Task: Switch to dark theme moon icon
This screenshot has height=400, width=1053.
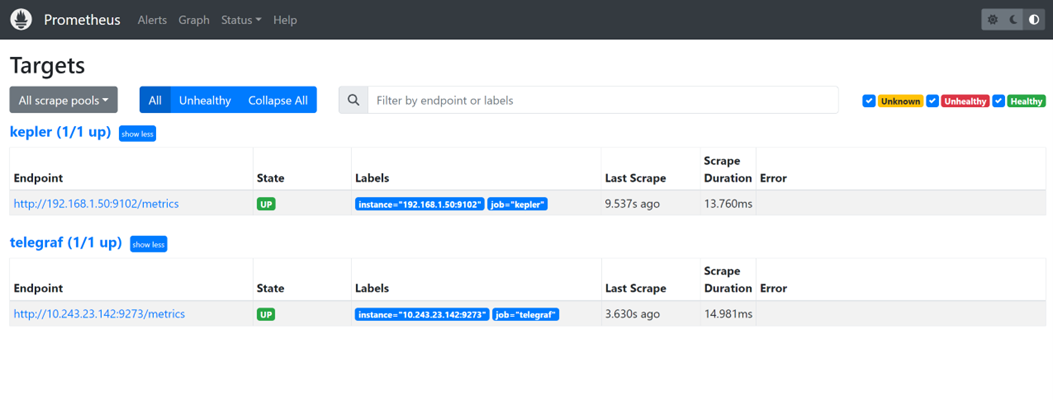Action: pyautogui.click(x=1013, y=20)
